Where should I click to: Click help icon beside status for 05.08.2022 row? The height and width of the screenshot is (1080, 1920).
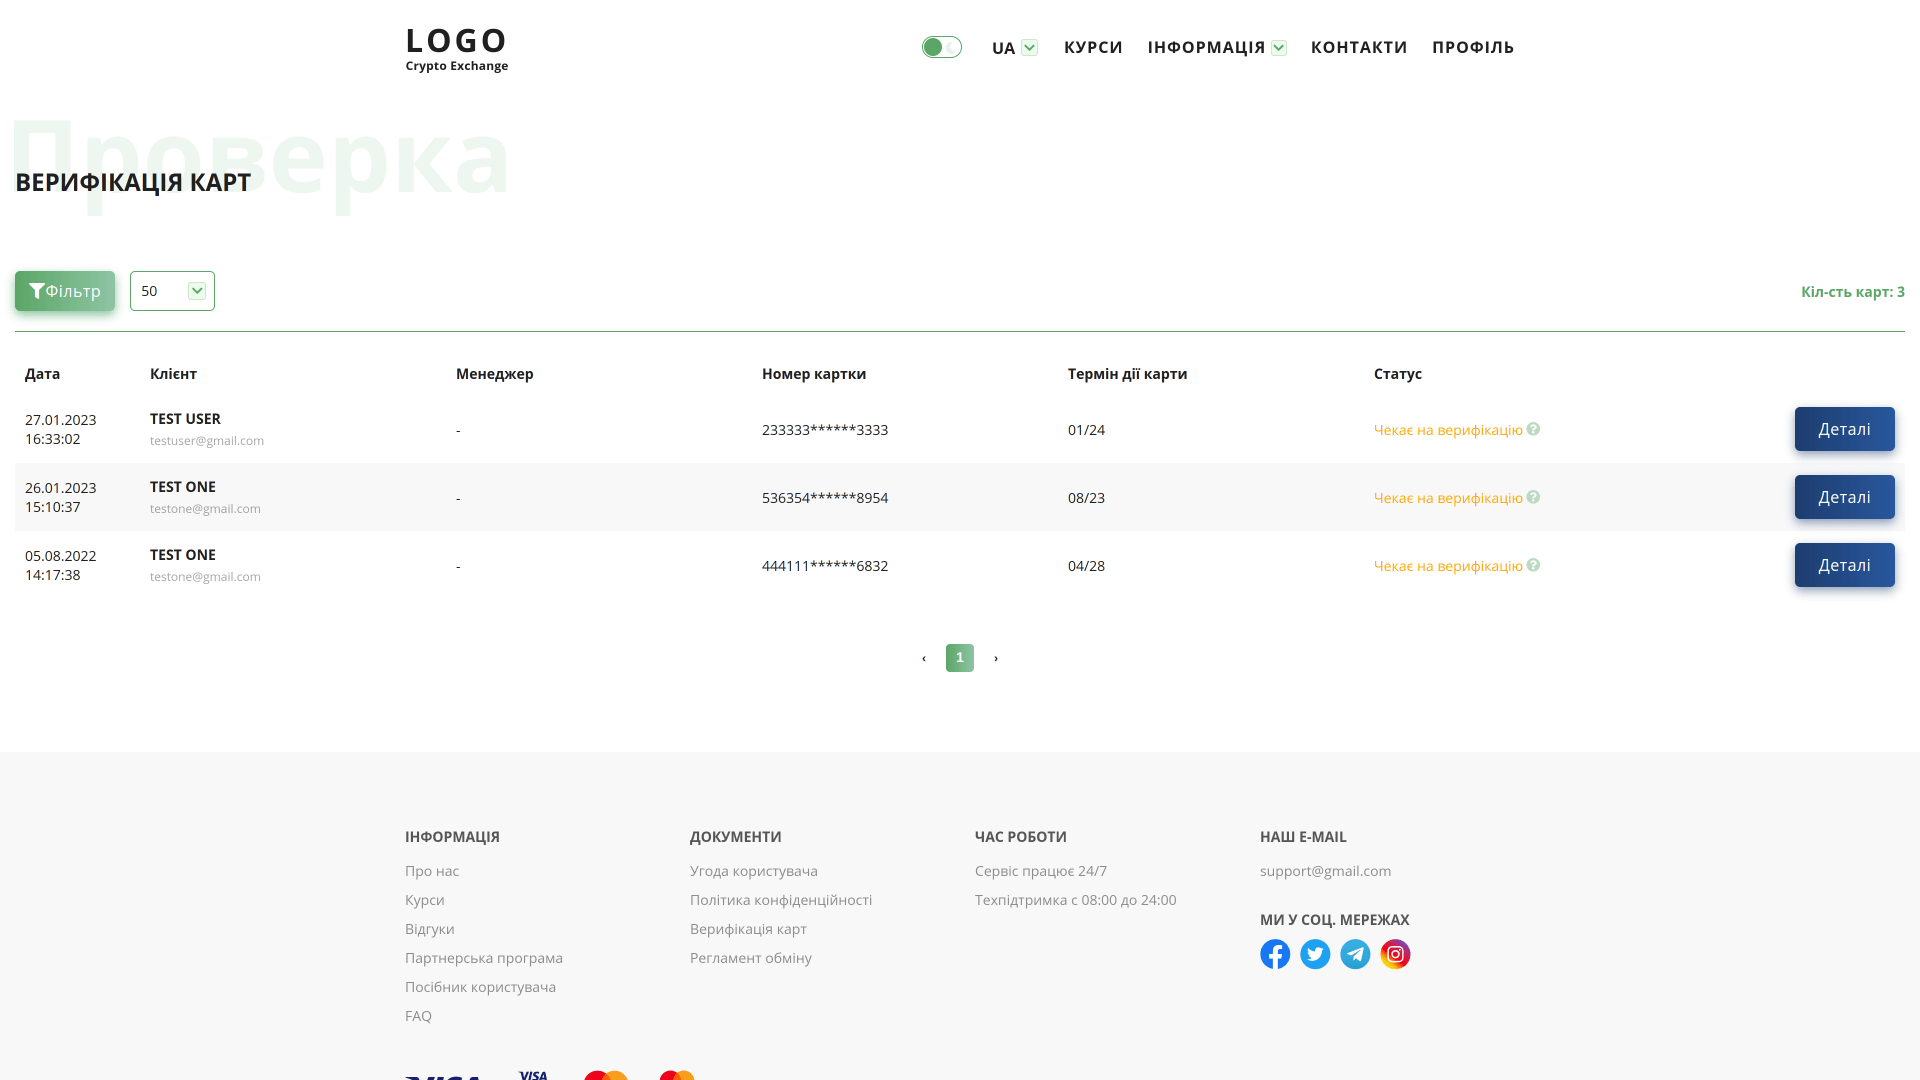click(1533, 565)
